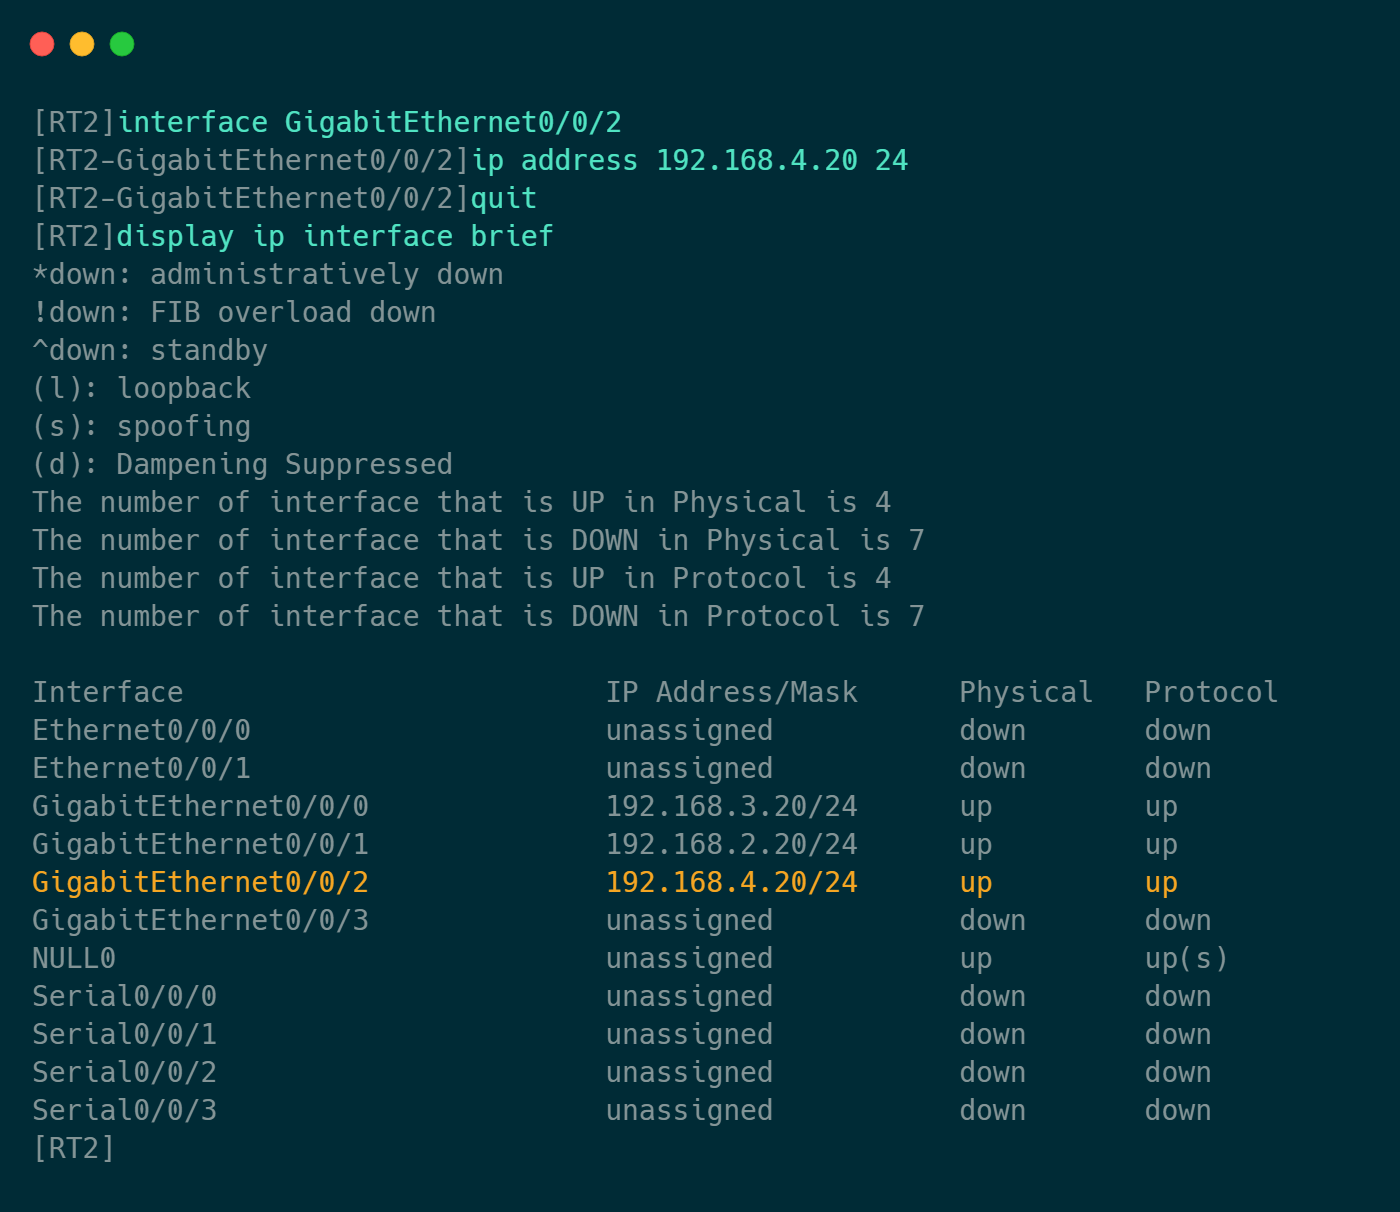Image resolution: width=1400 pixels, height=1212 pixels.
Task: Click the 192.168.3.20/24 IP address
Action: pos(731,806)
